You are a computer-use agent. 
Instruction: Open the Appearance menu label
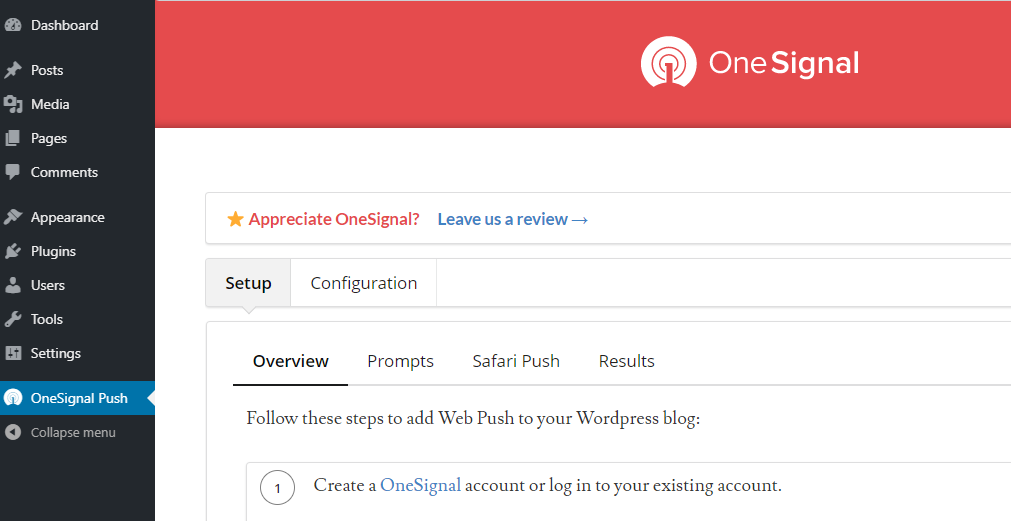tap(68, 217)
